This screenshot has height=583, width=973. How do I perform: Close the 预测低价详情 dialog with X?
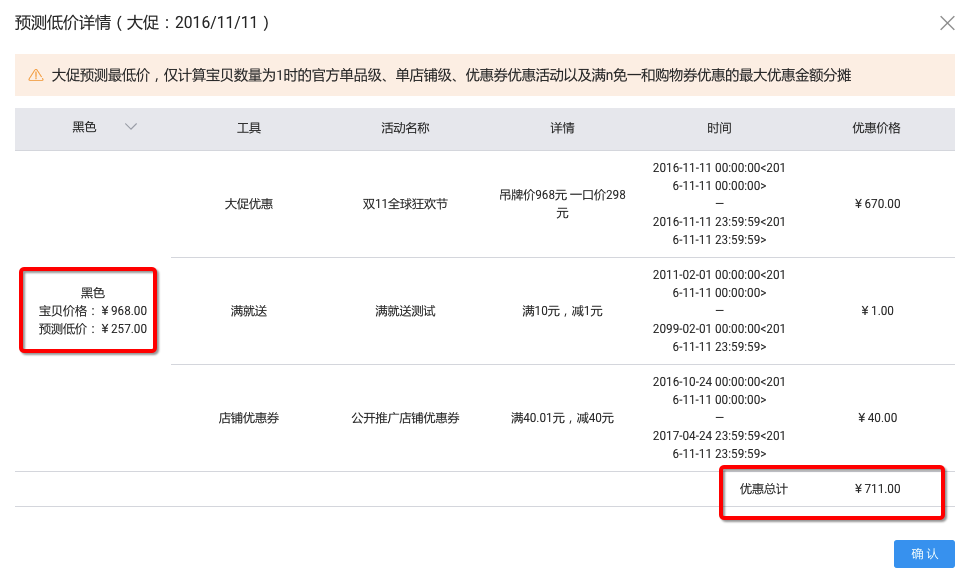(947, 24)
